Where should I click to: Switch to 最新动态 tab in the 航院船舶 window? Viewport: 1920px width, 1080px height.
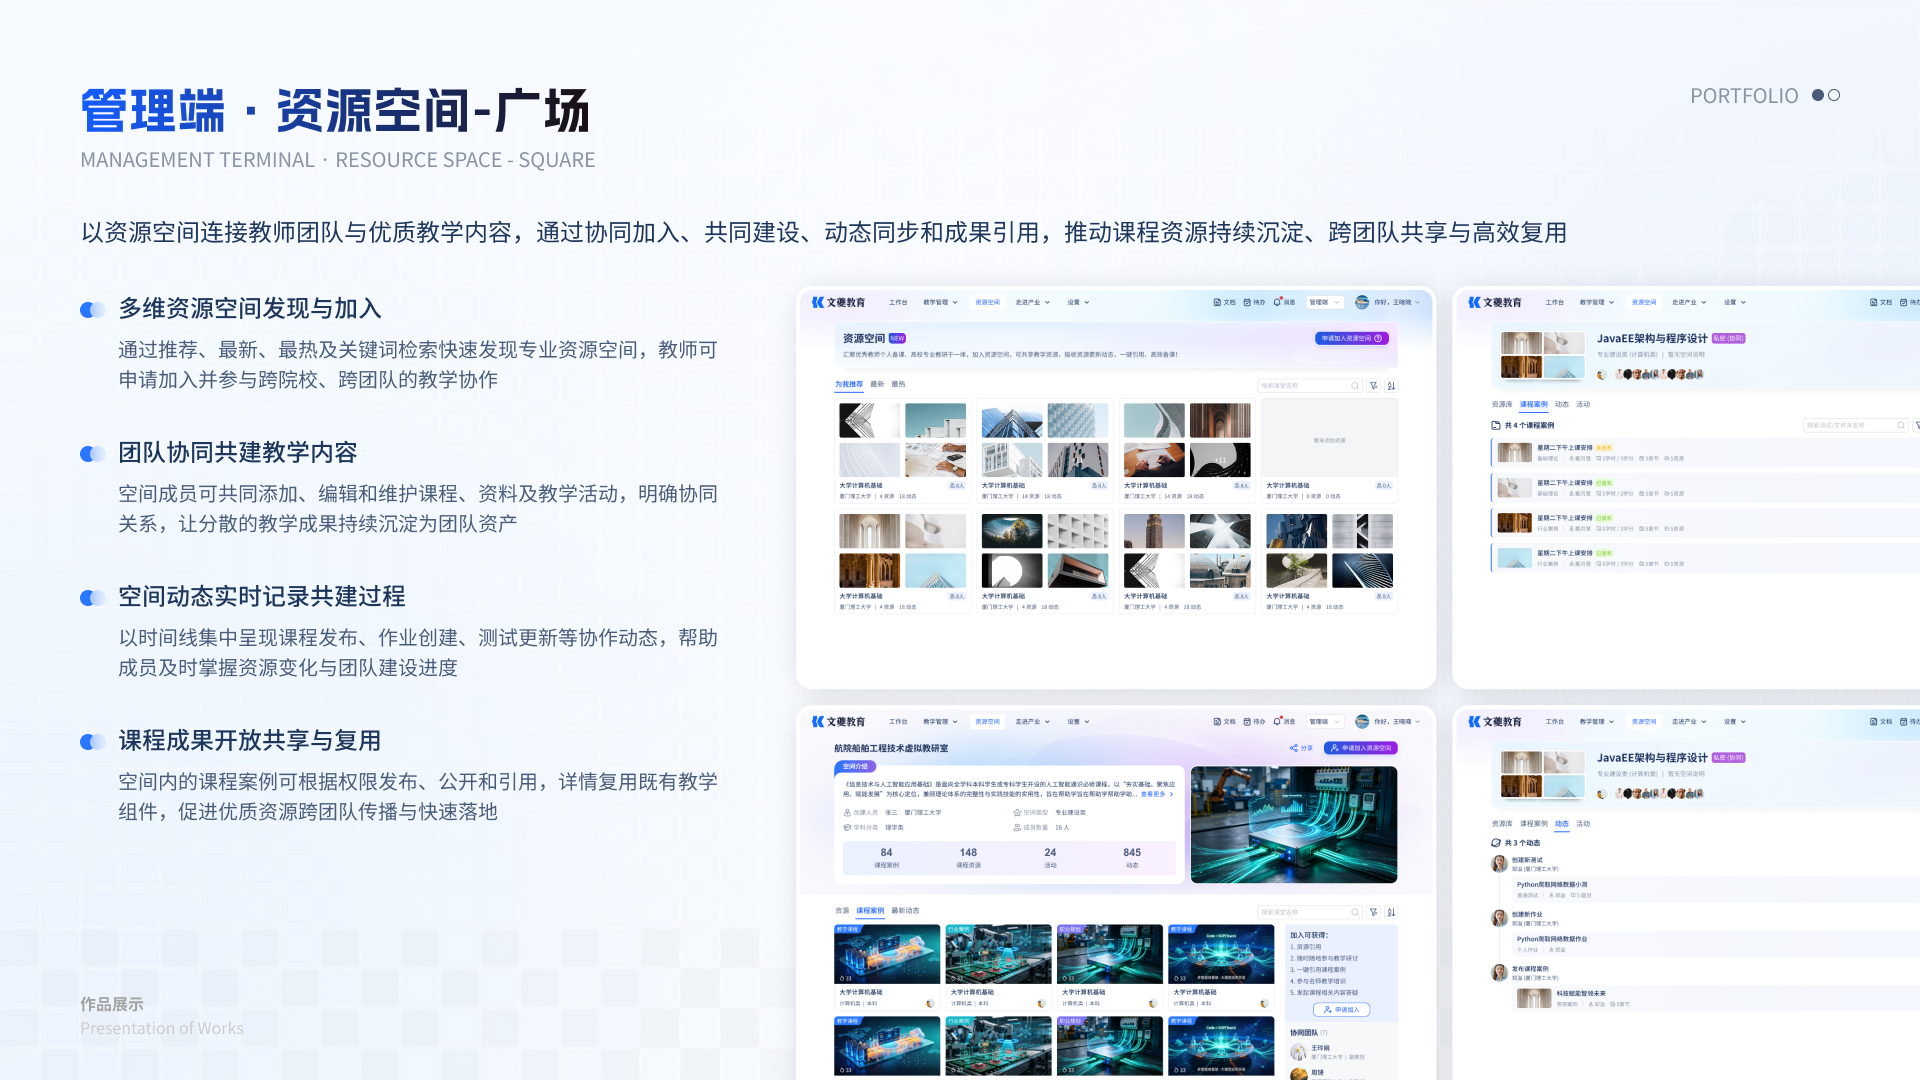905,911
